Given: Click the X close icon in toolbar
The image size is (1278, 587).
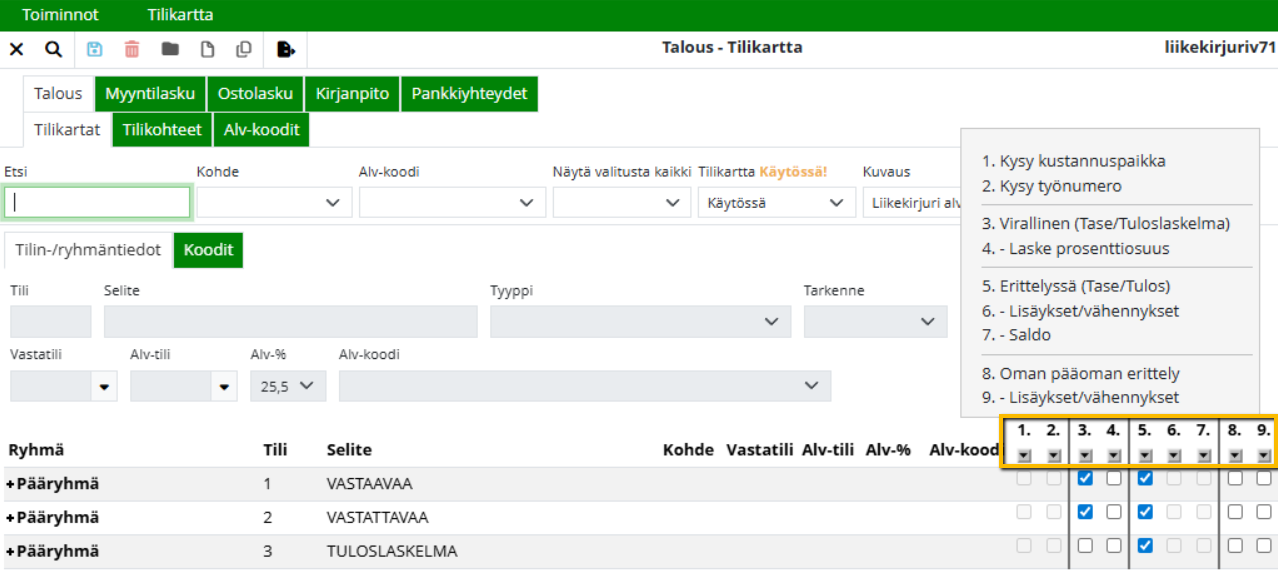Looking at the screenshot, I should (x=16, y=49).
